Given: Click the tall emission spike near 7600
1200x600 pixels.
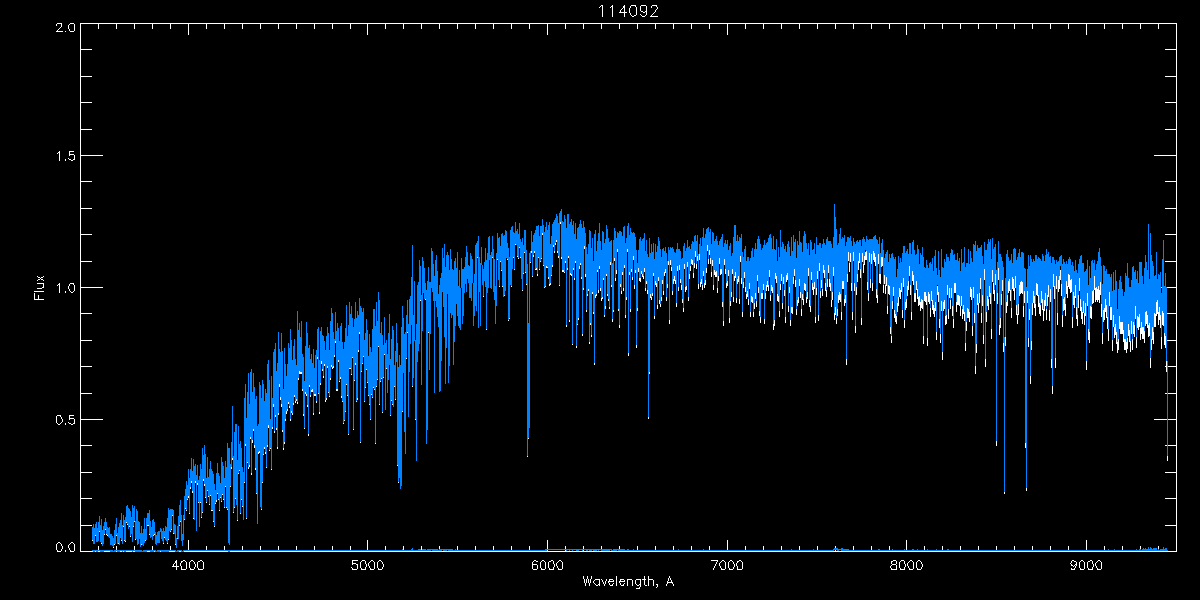Looking at the screenshot, I should tap(834, 215).
